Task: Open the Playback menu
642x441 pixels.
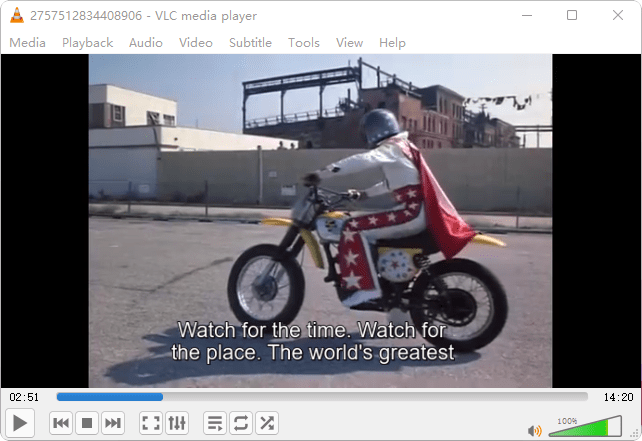Action: [88, 42]
